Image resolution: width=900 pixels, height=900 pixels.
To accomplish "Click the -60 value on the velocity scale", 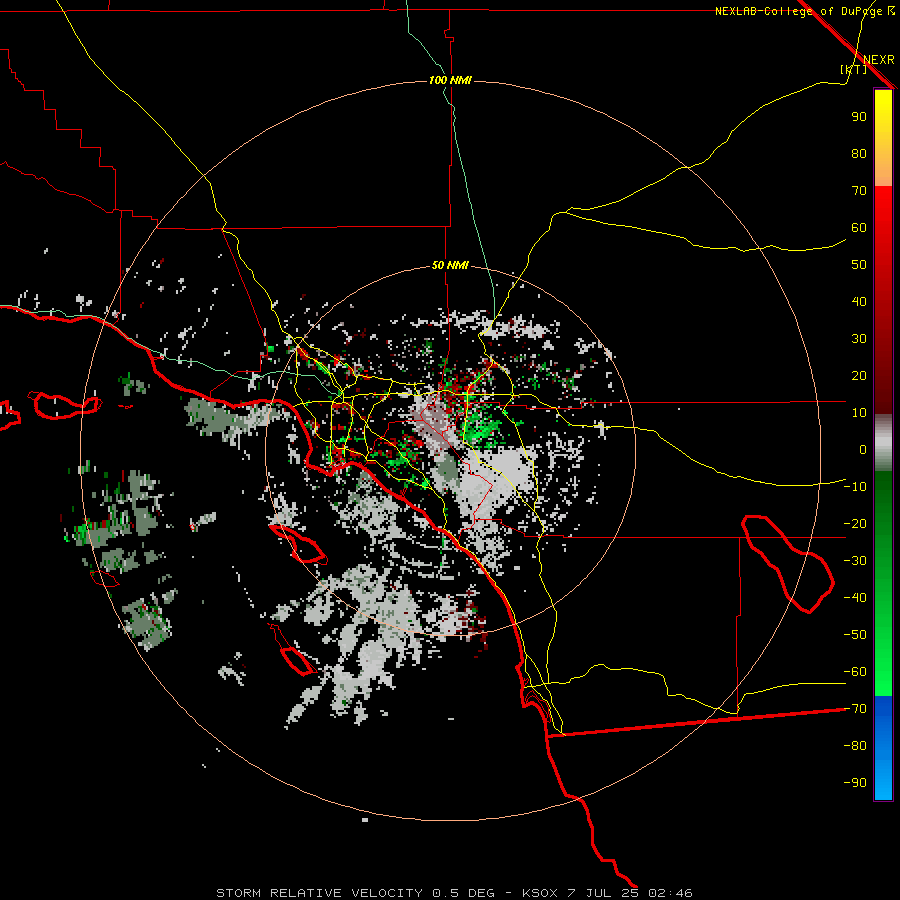I will [x=855, y=672].
